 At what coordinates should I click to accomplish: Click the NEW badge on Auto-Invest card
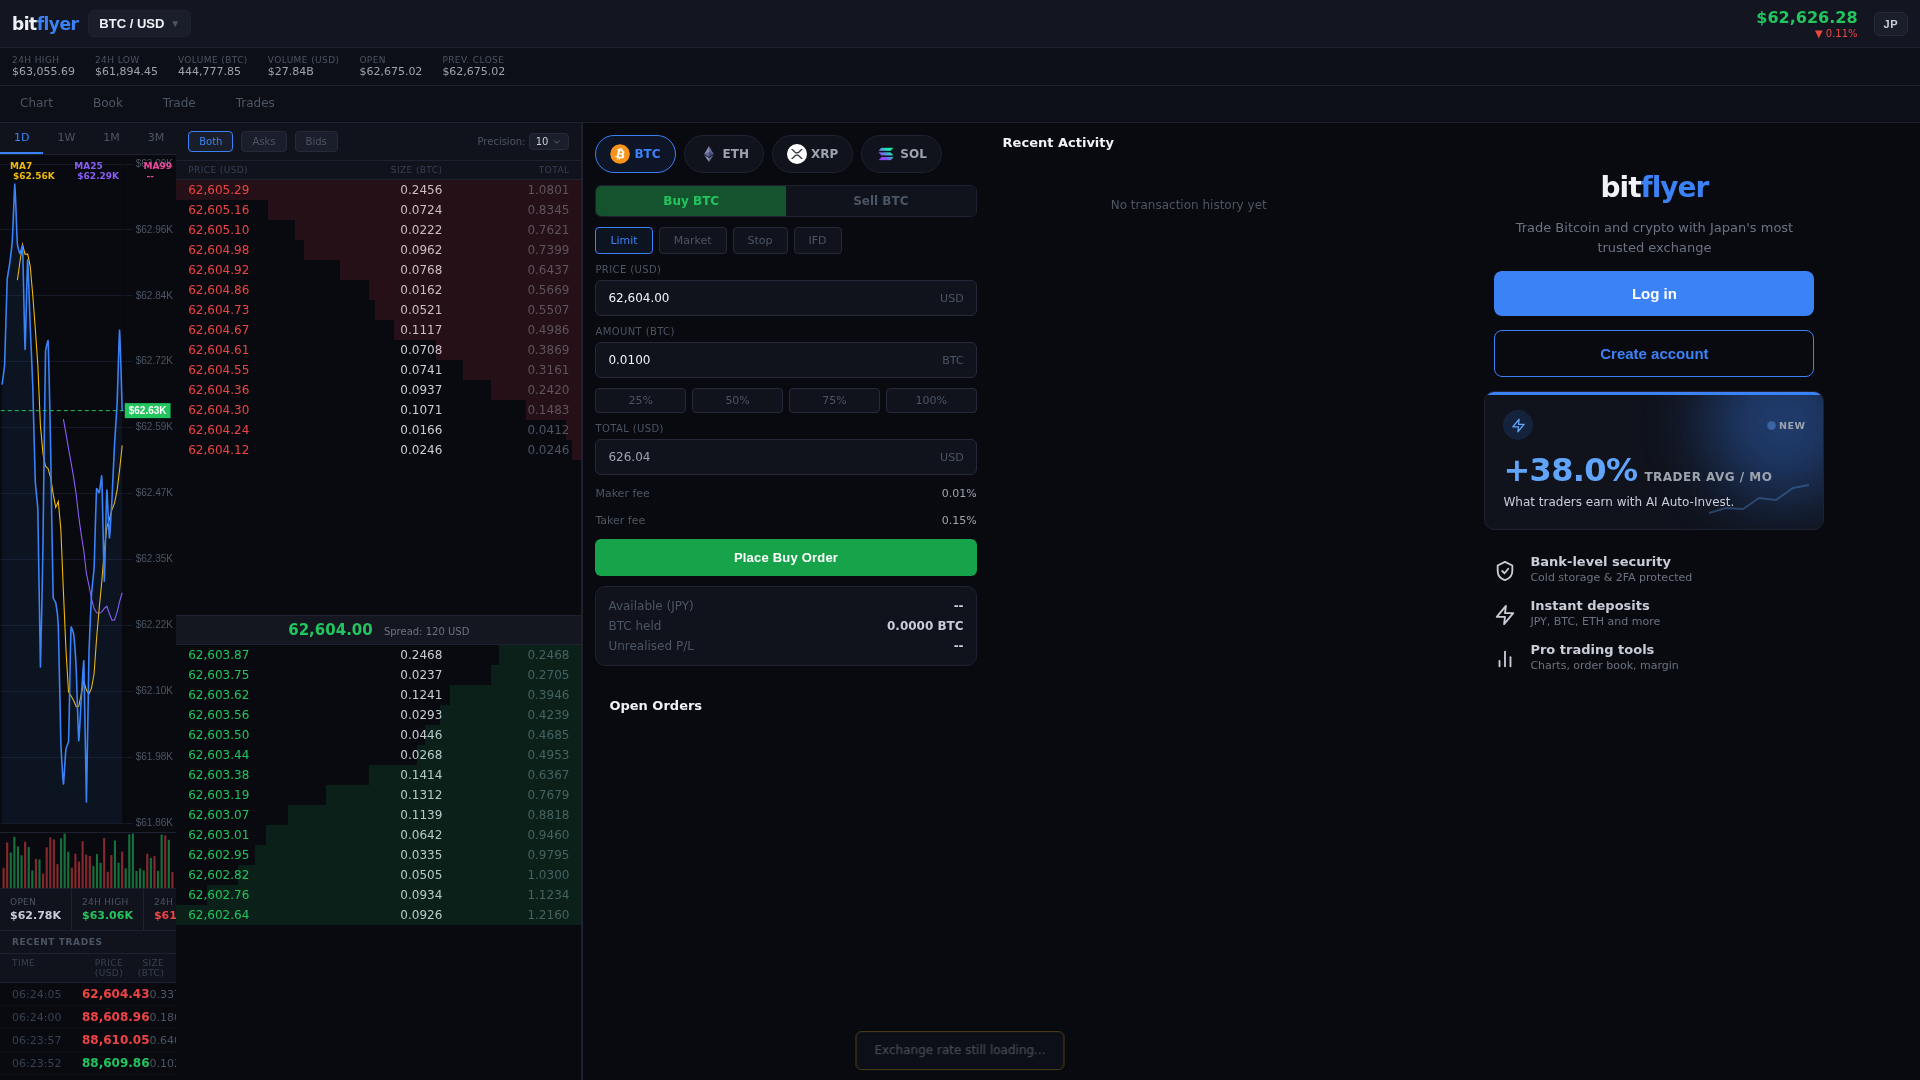tap(1786, 426)
